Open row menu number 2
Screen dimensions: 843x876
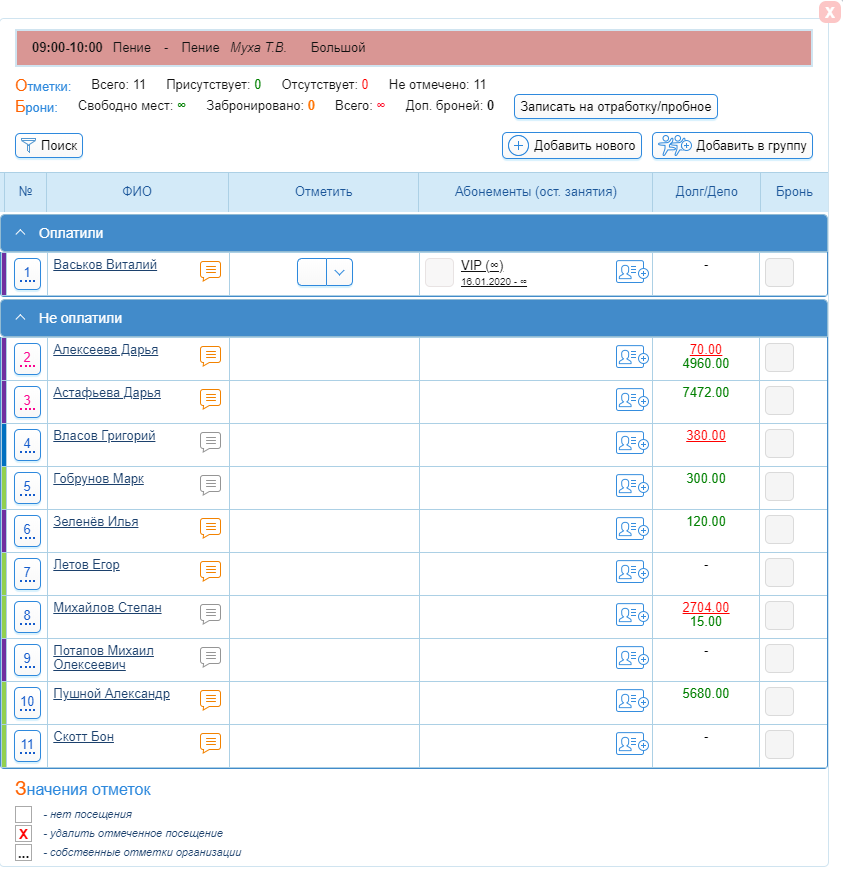[27, 359]
